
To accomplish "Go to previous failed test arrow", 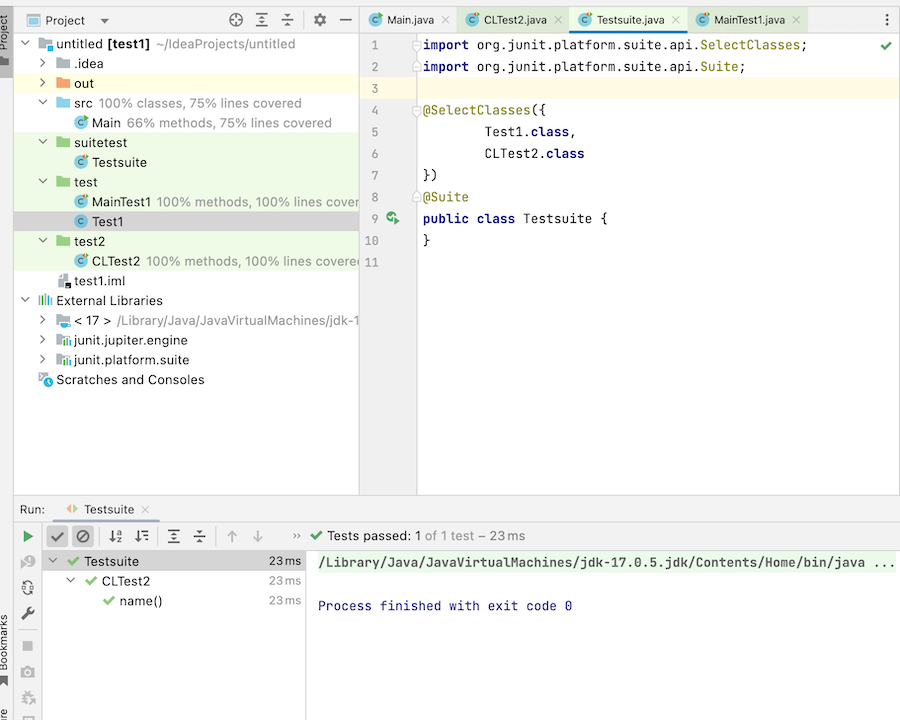I will (232, 536).
